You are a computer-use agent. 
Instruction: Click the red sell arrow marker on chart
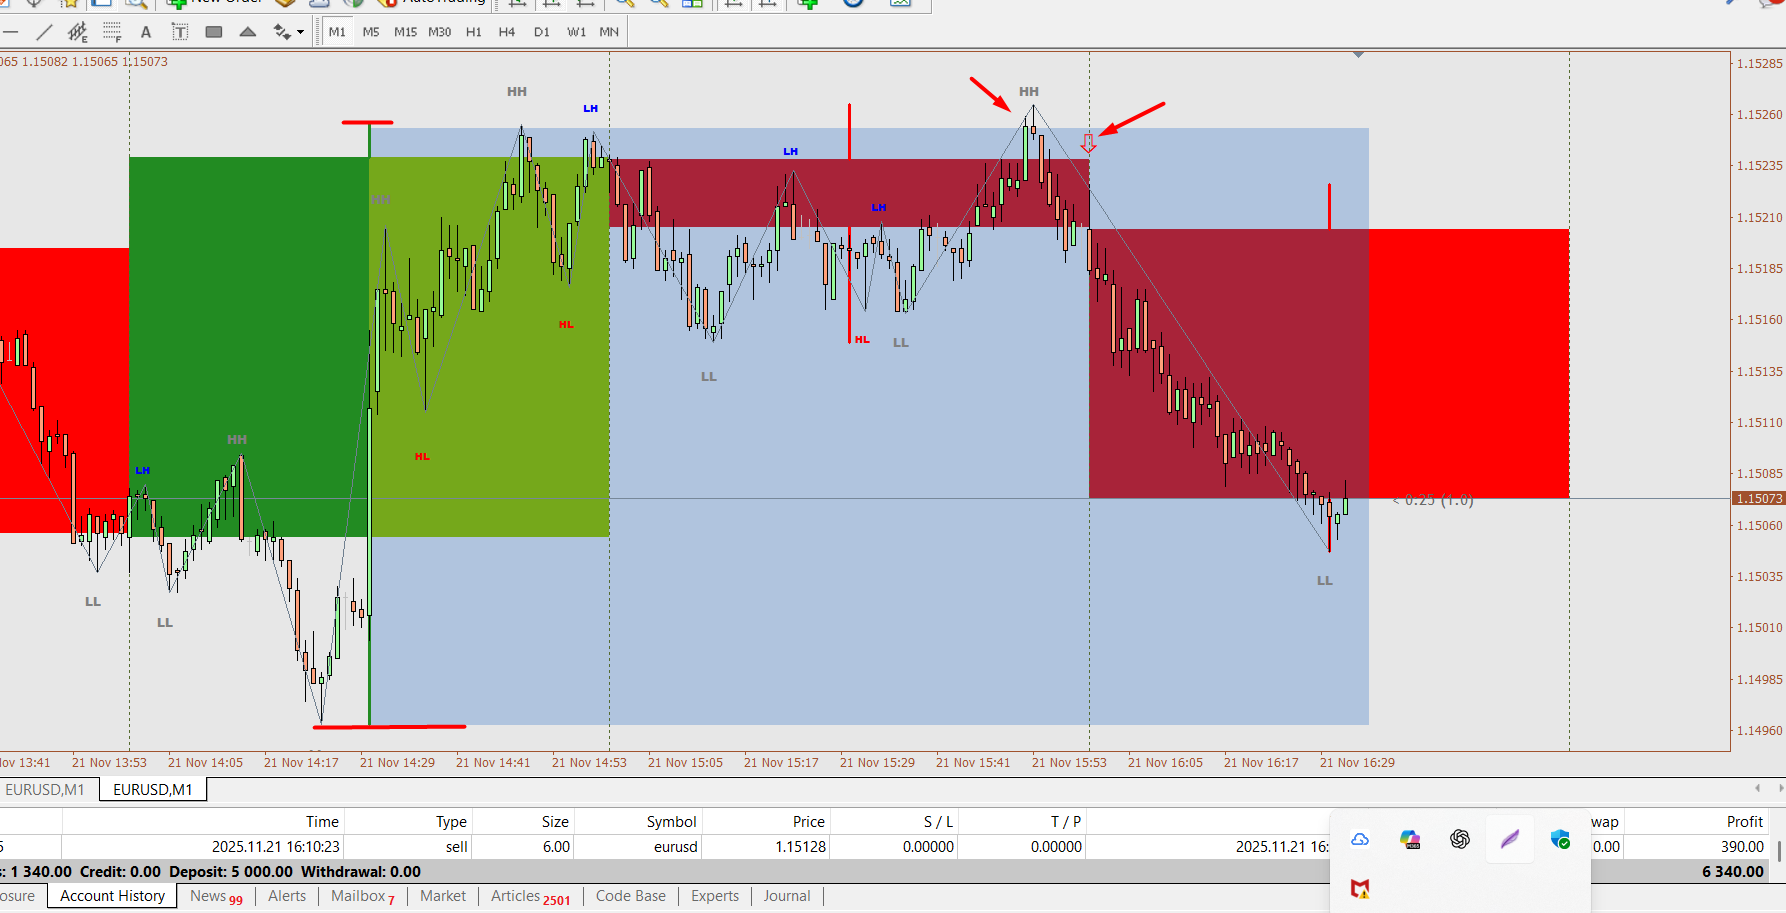[1088, 143]
